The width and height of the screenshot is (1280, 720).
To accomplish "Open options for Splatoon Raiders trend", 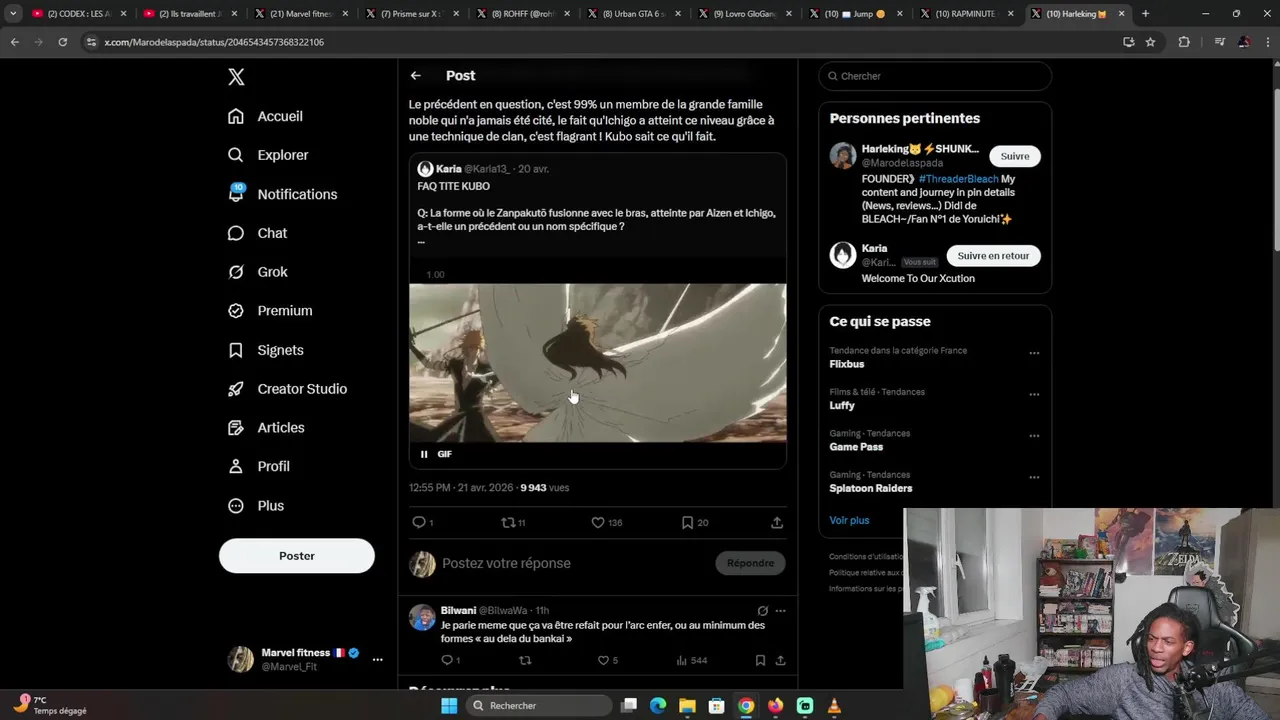I will [x=1034, y=477].
